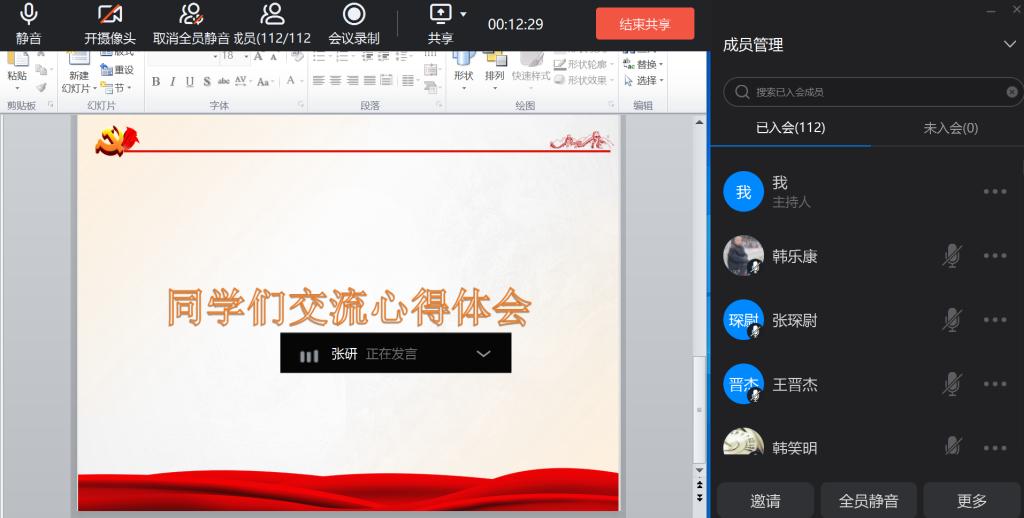Open more options for 韩乐康
1024x518 pixels.
[x=994, y=256]
